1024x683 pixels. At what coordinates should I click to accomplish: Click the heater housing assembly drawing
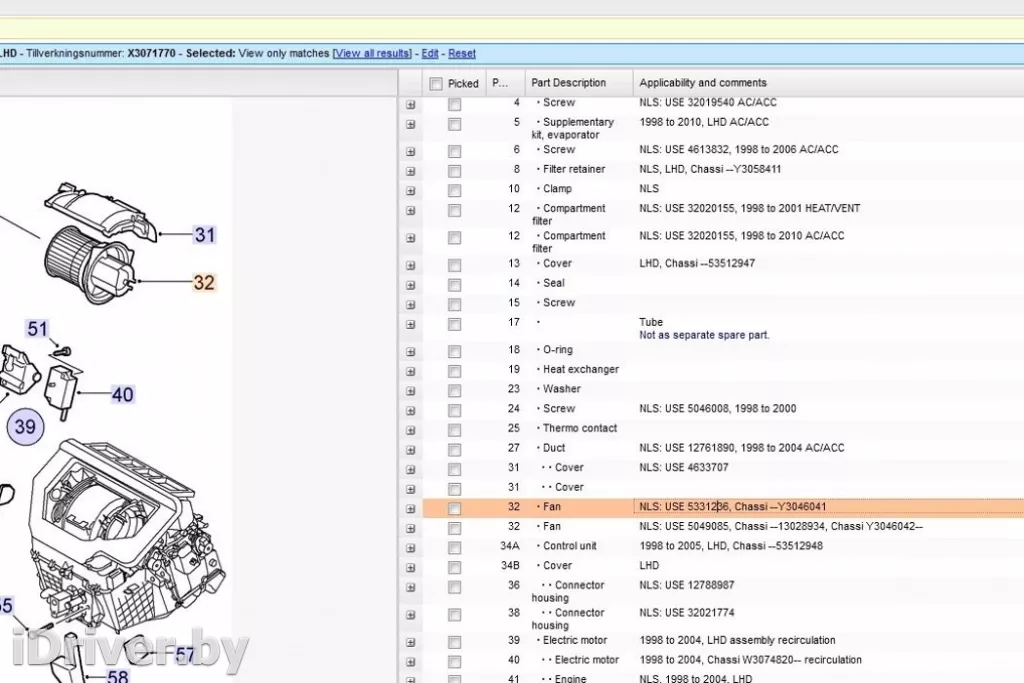coord(127,535)
